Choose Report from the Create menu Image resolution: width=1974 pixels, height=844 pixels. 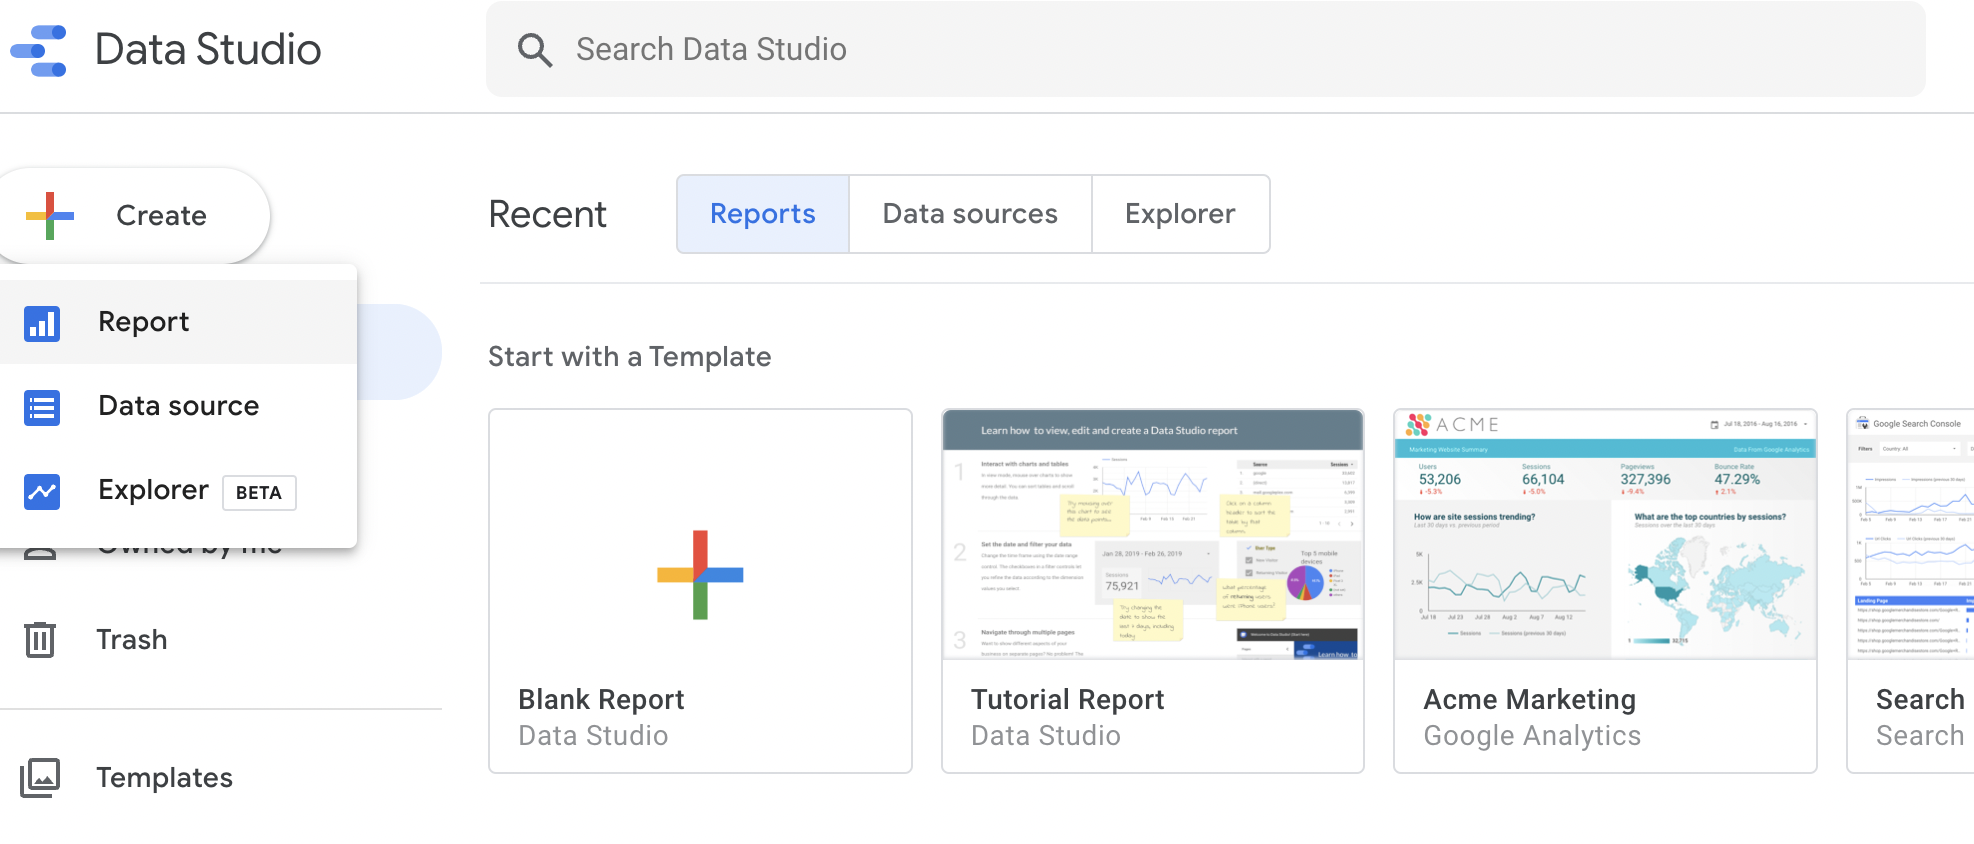[178, 322]
